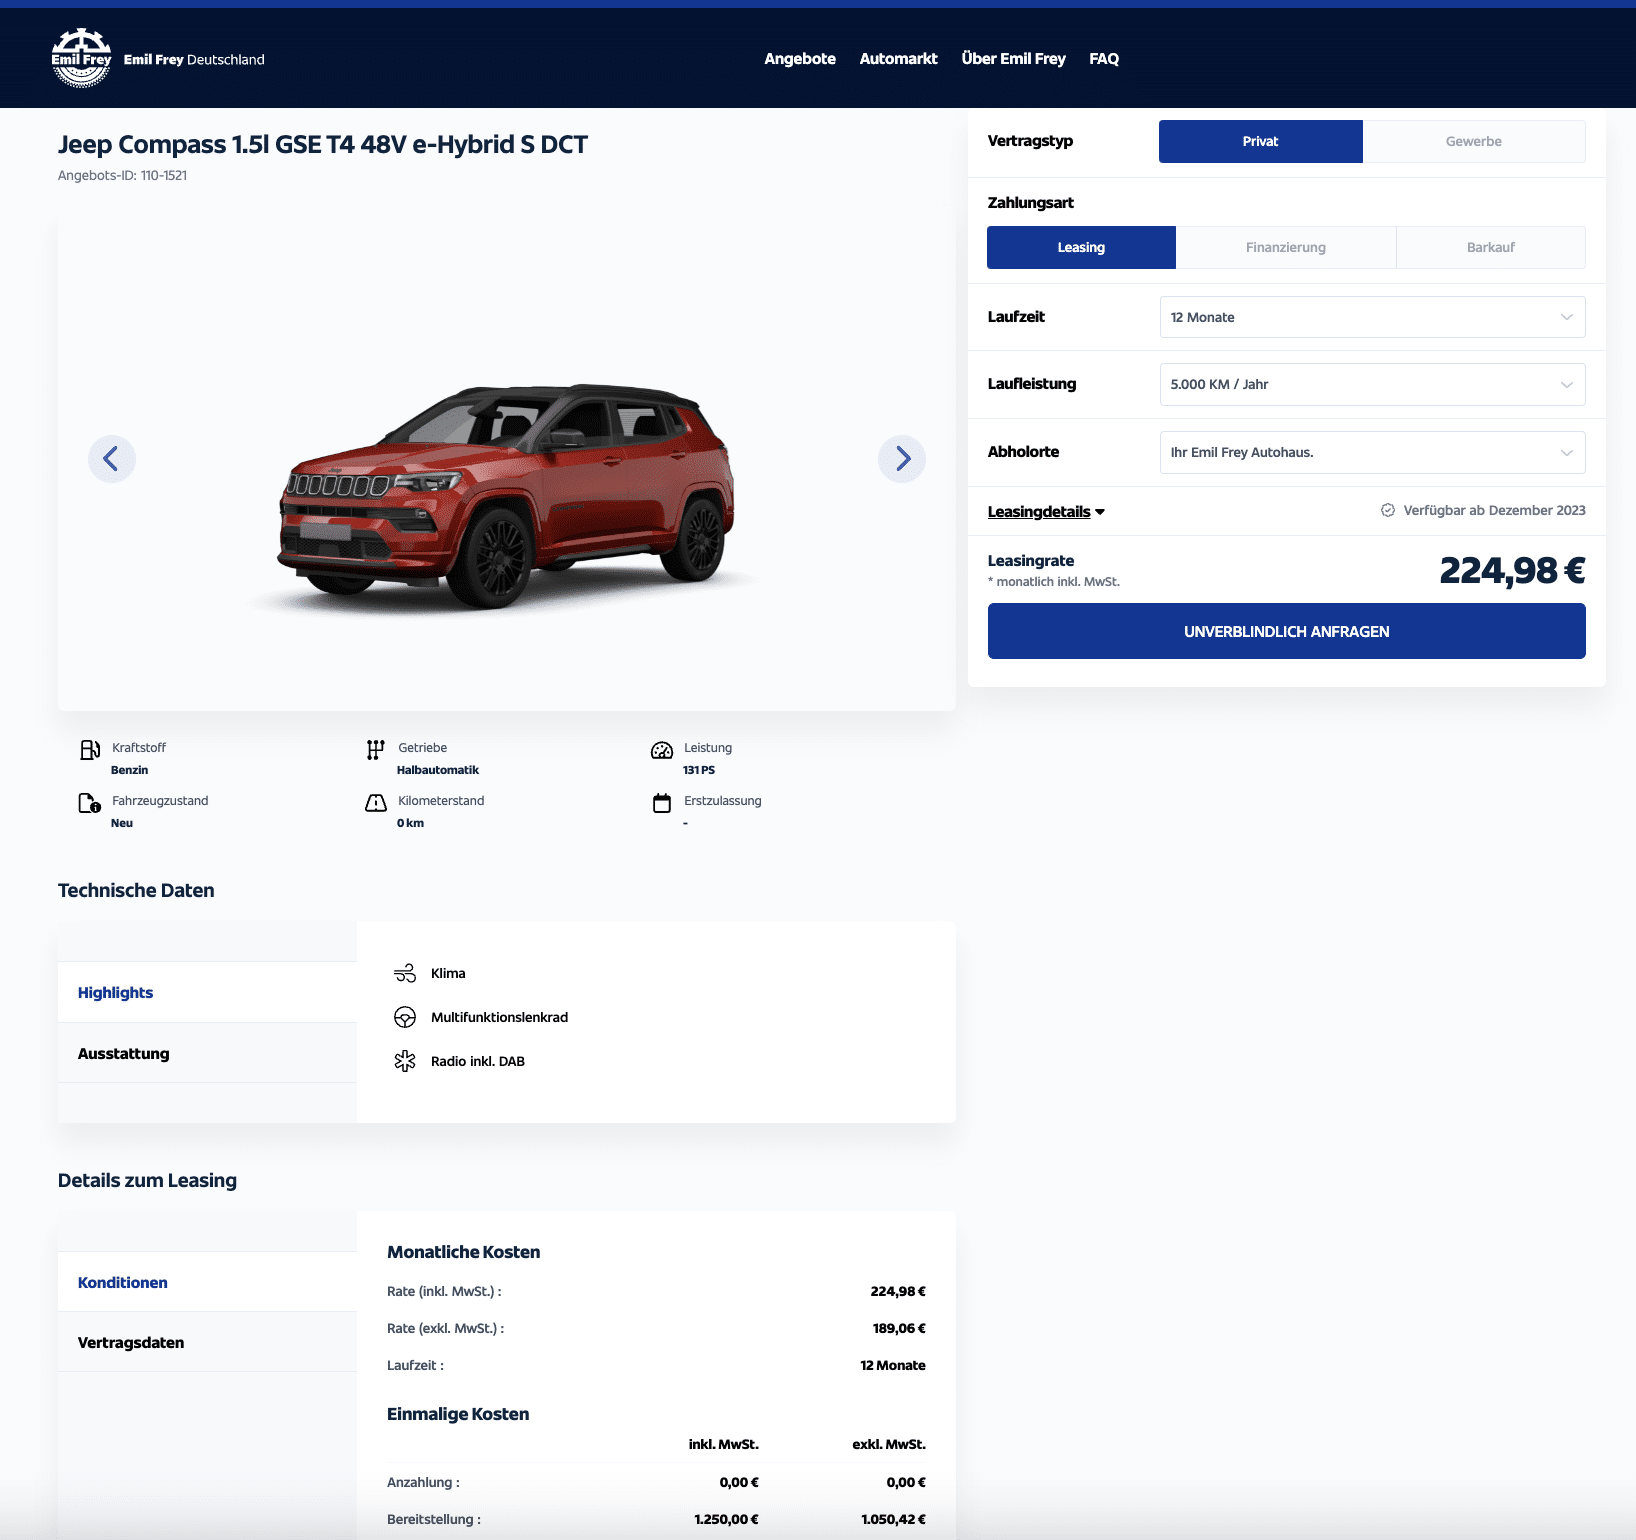Click the Radio inkl. DAB icon
1636x1540 pixels.
pyautogui.click(x=405, y=1061)
